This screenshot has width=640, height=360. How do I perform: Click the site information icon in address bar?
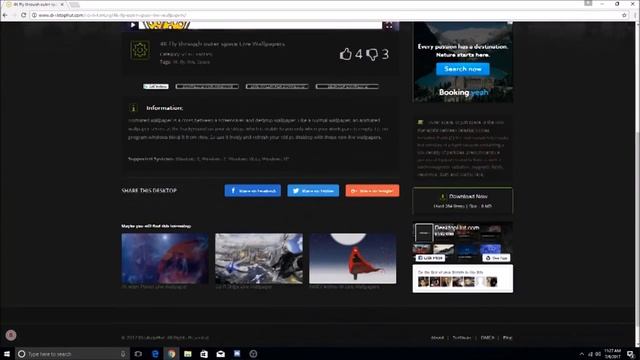(34, 15)
